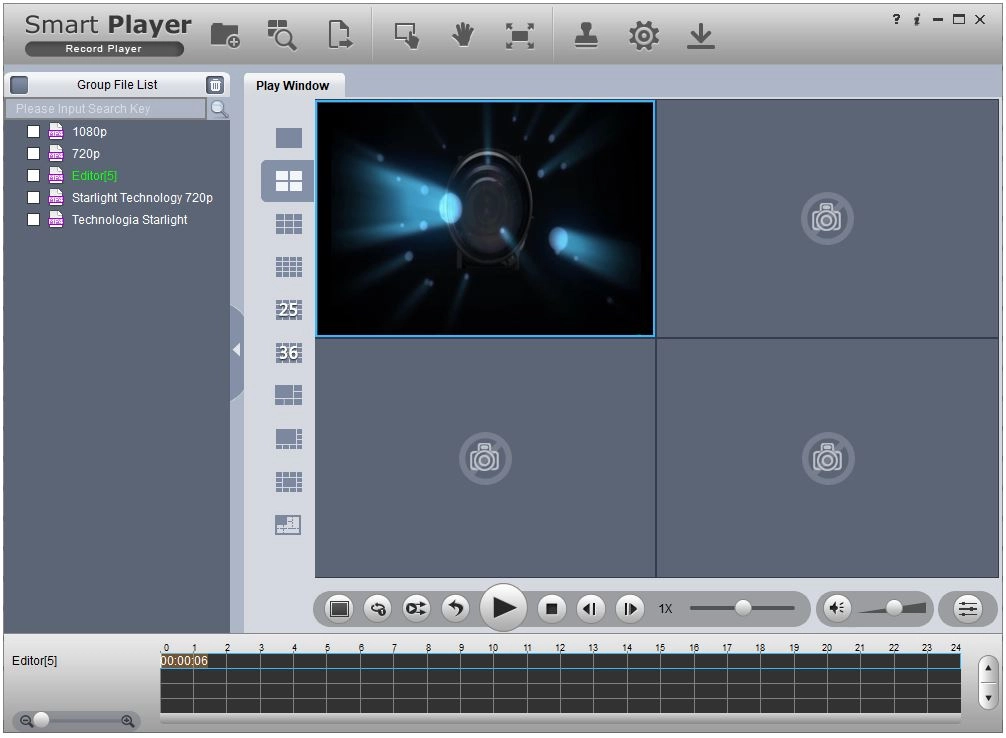This screenshot has width=1006, height=738.
Task: Select the empty bottom-left play window
Action: point(486,458)
